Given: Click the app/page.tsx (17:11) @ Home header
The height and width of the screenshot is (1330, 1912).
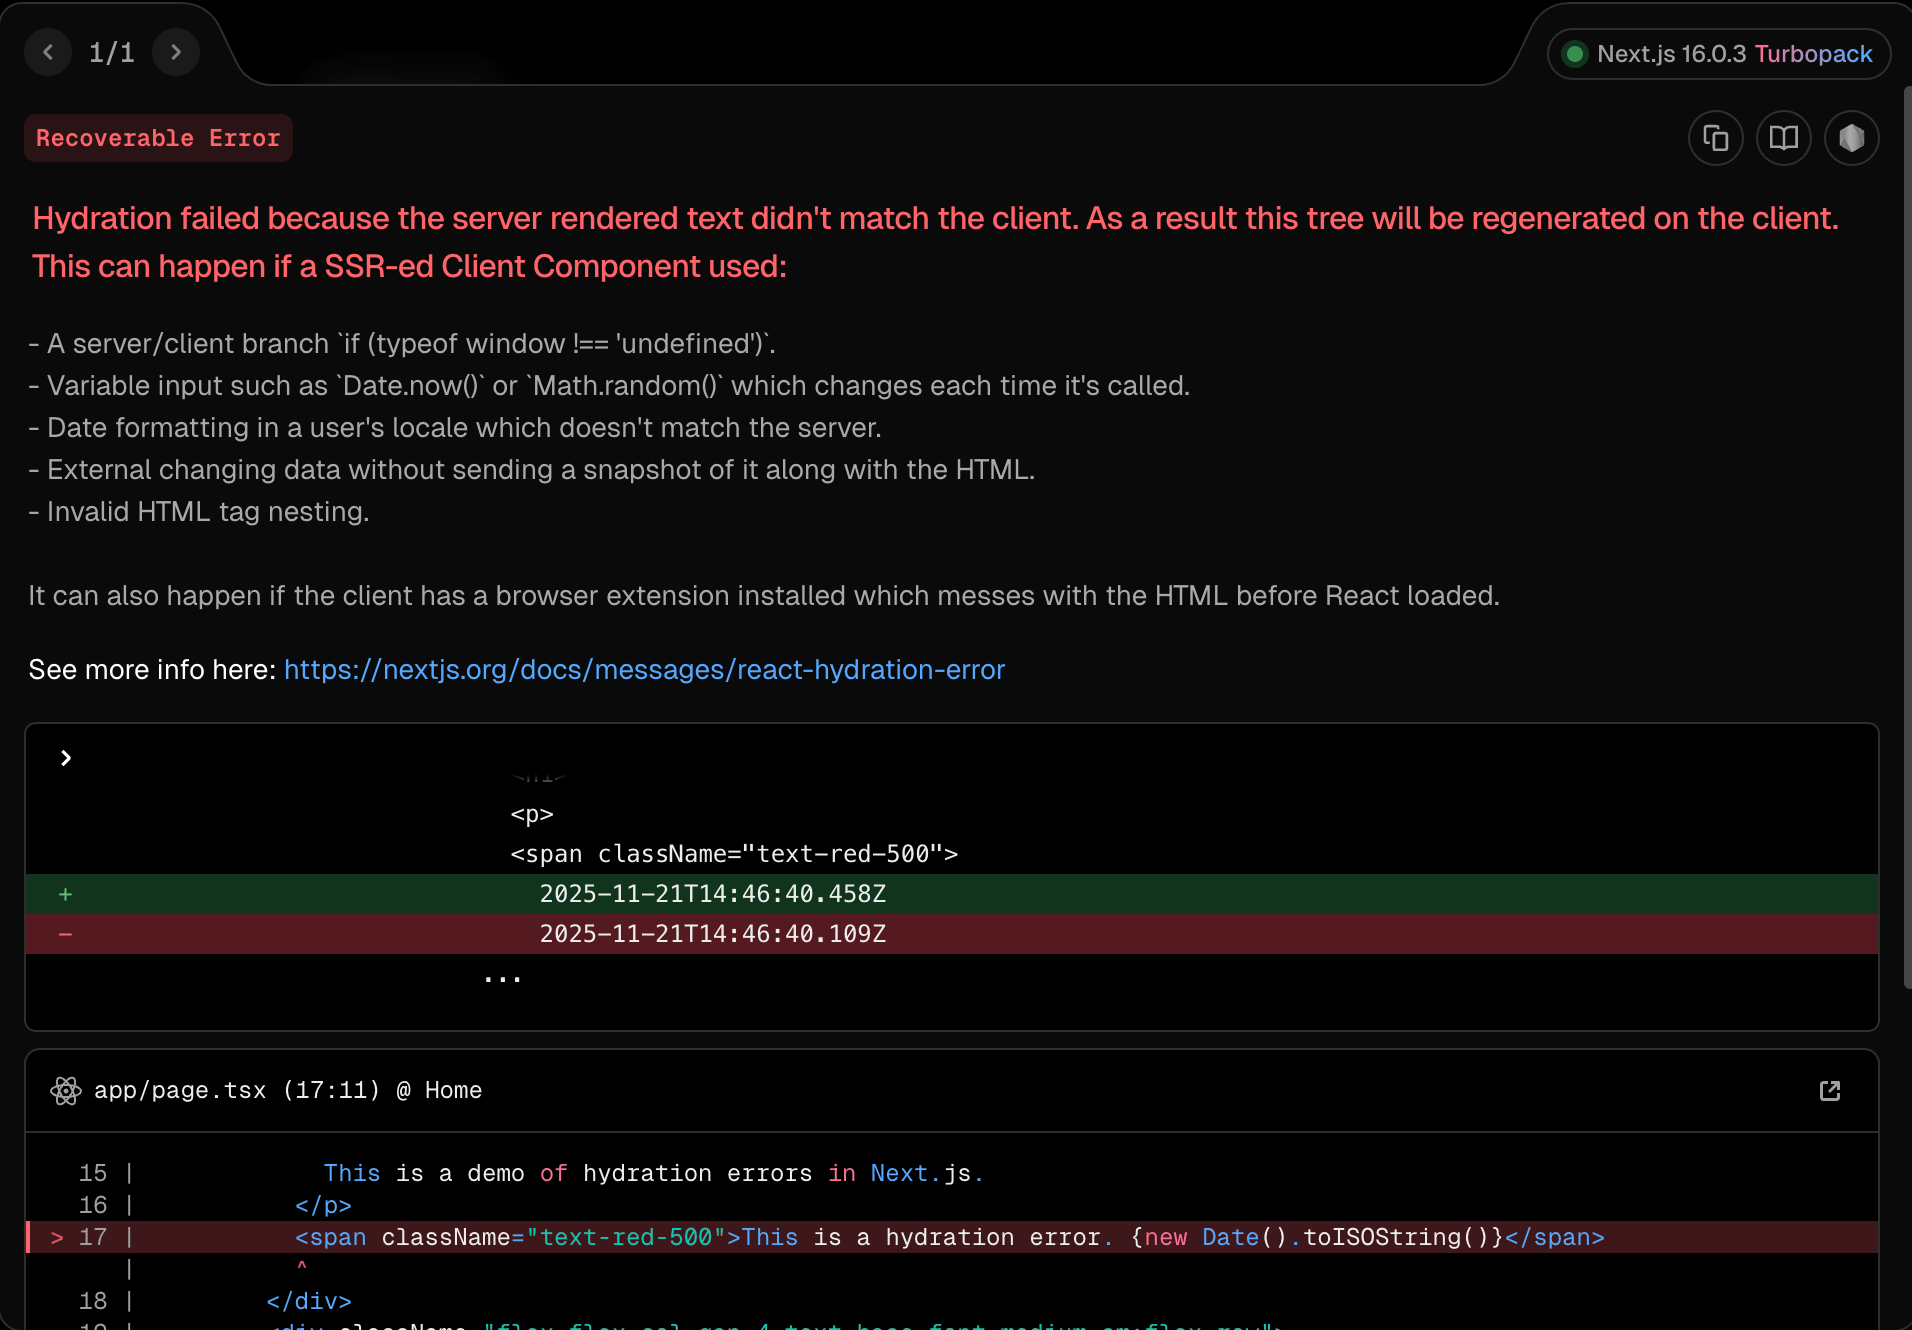Looking at the screenshot, I should tap(288, 1091).
